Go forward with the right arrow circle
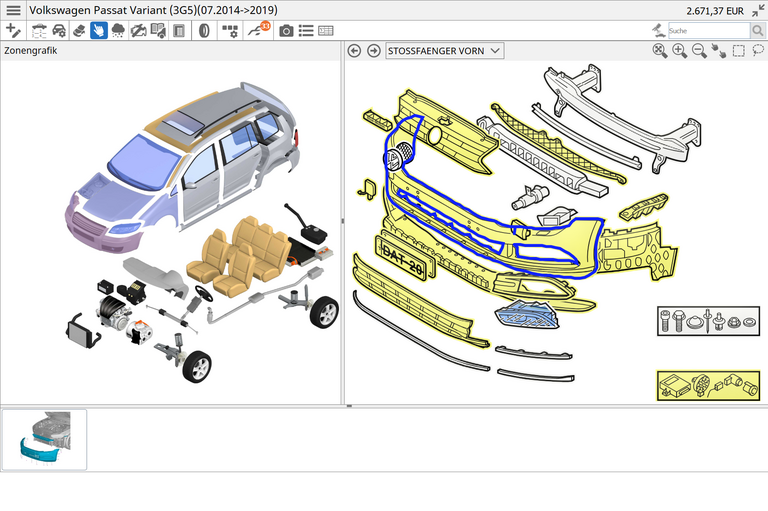 pyautogui.click(x=374, y=51)
